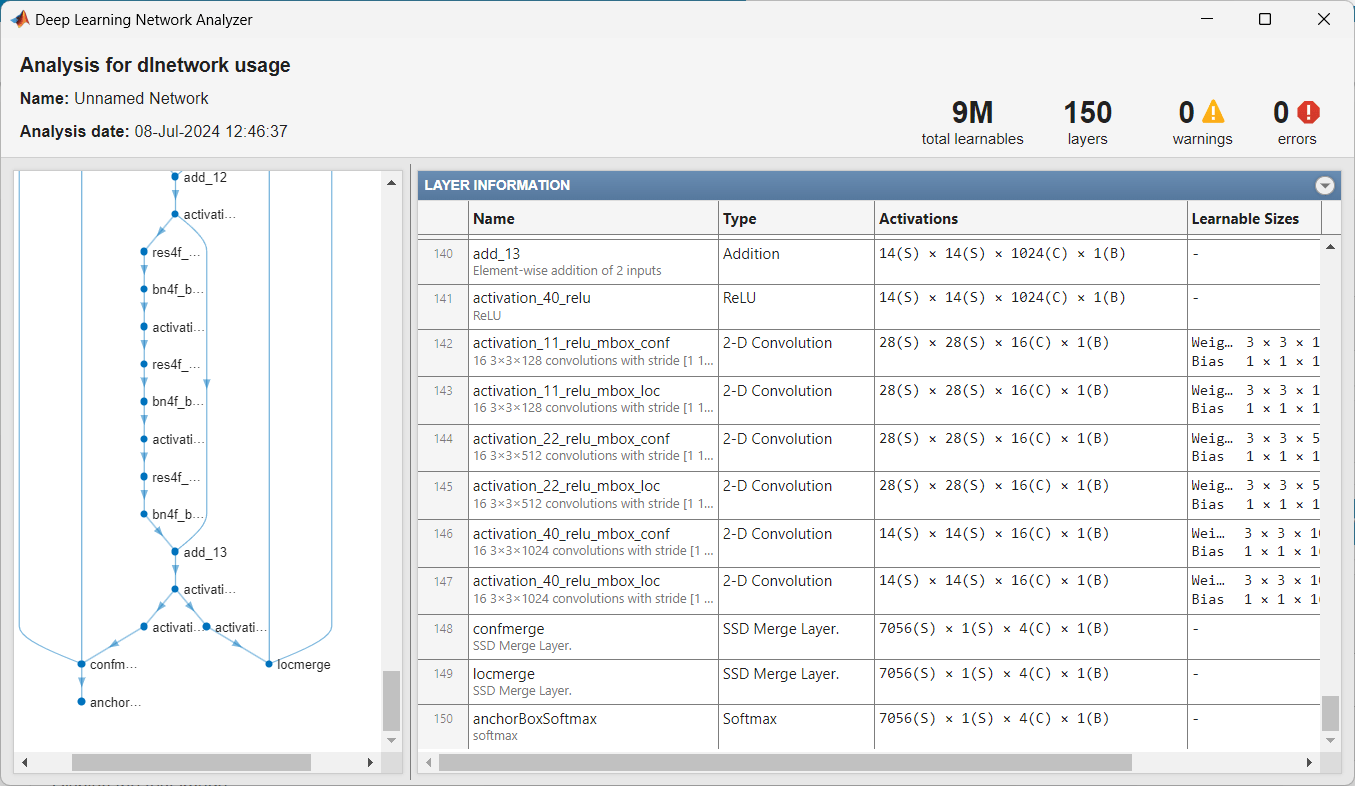Click the confmerge graph node

pyautogui.click(x=81, y=664)
